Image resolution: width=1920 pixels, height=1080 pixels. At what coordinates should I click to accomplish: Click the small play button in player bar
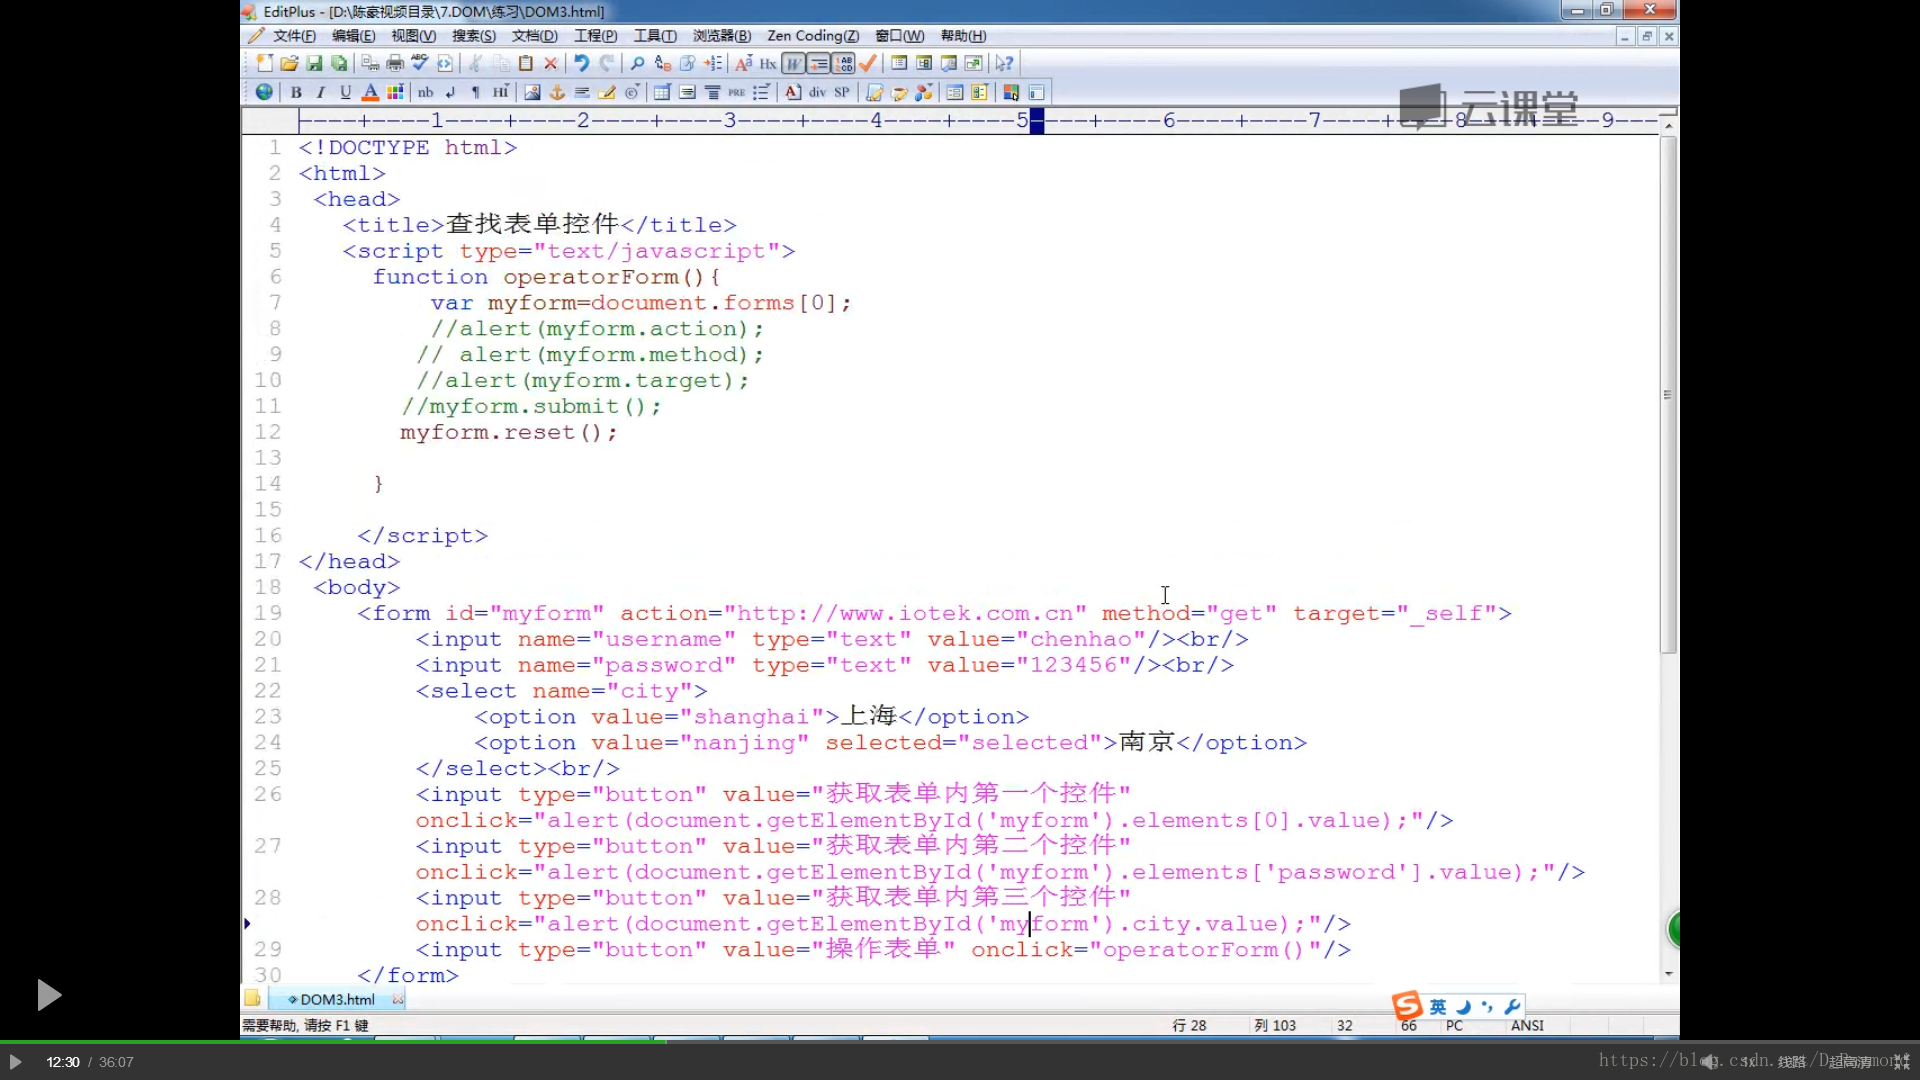(x=15, y=1062)
